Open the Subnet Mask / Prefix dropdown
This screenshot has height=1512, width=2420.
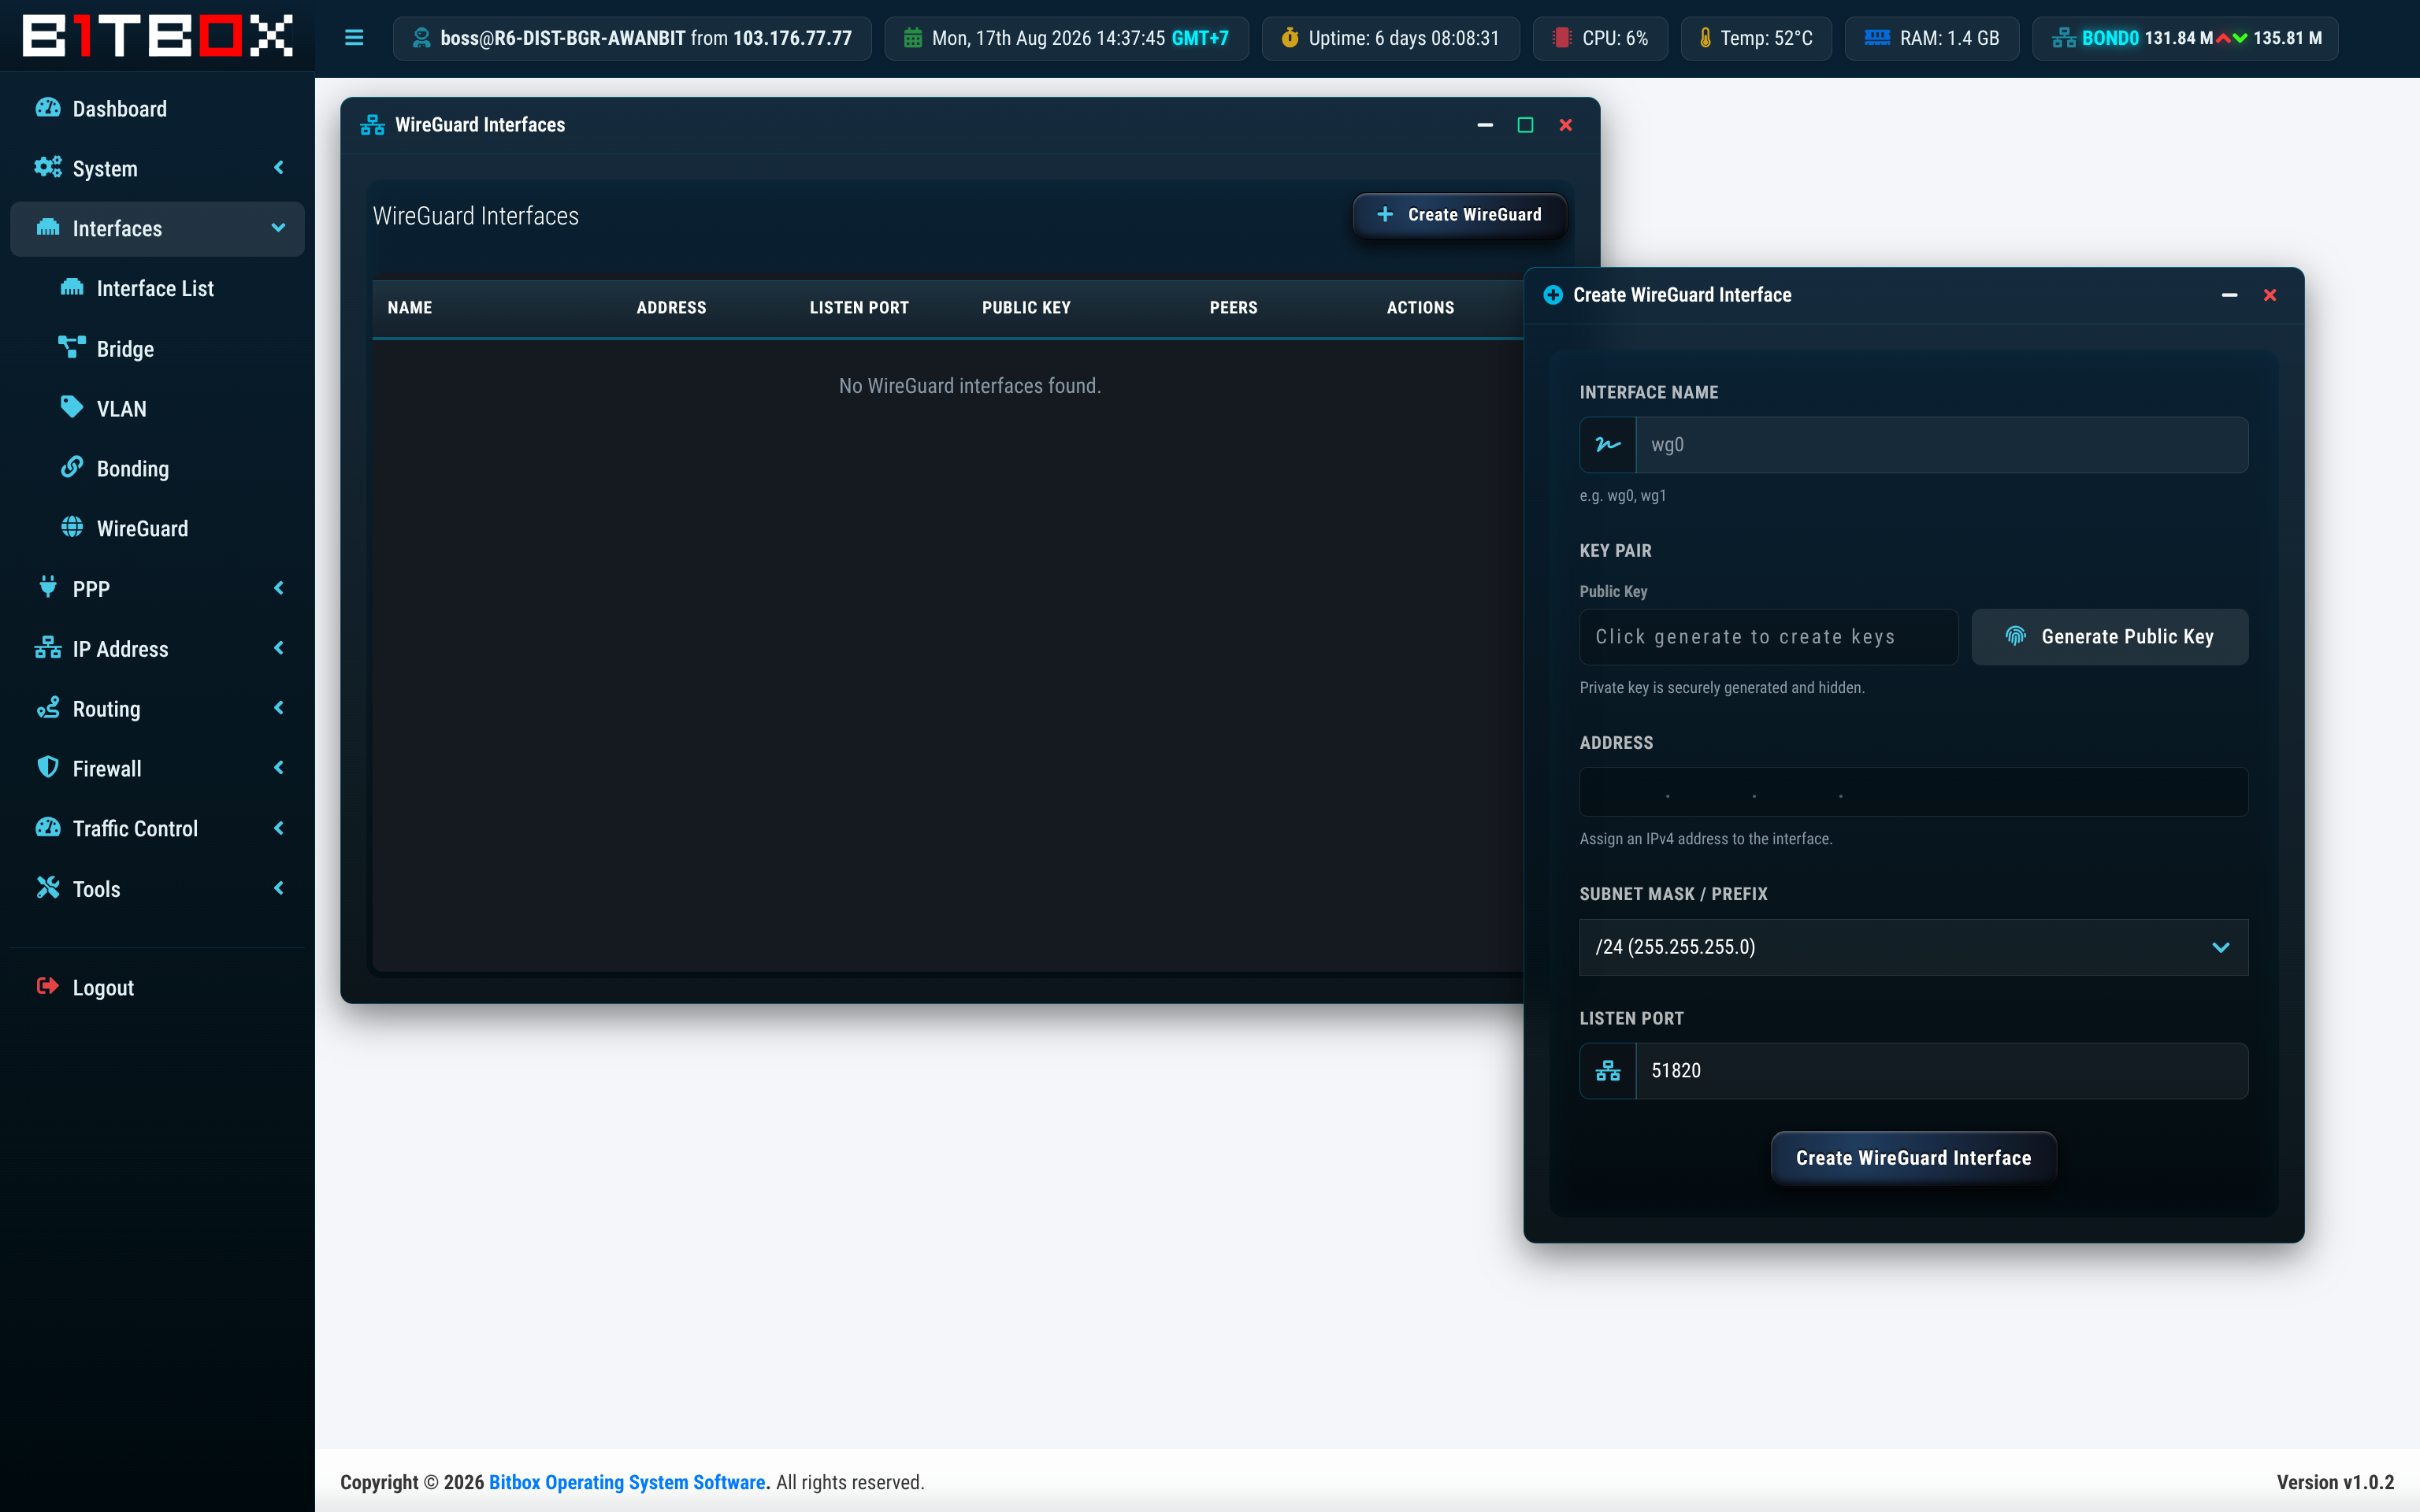(1913, 947)
